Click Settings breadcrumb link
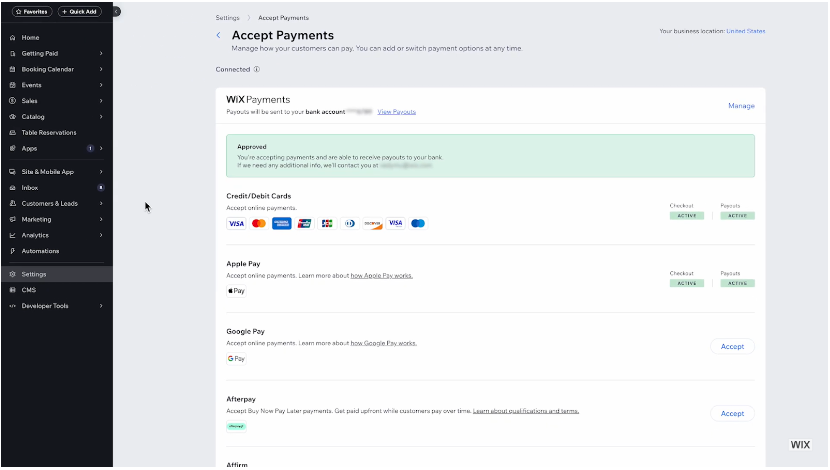This screenshot has height=470, width=830. 228,18
